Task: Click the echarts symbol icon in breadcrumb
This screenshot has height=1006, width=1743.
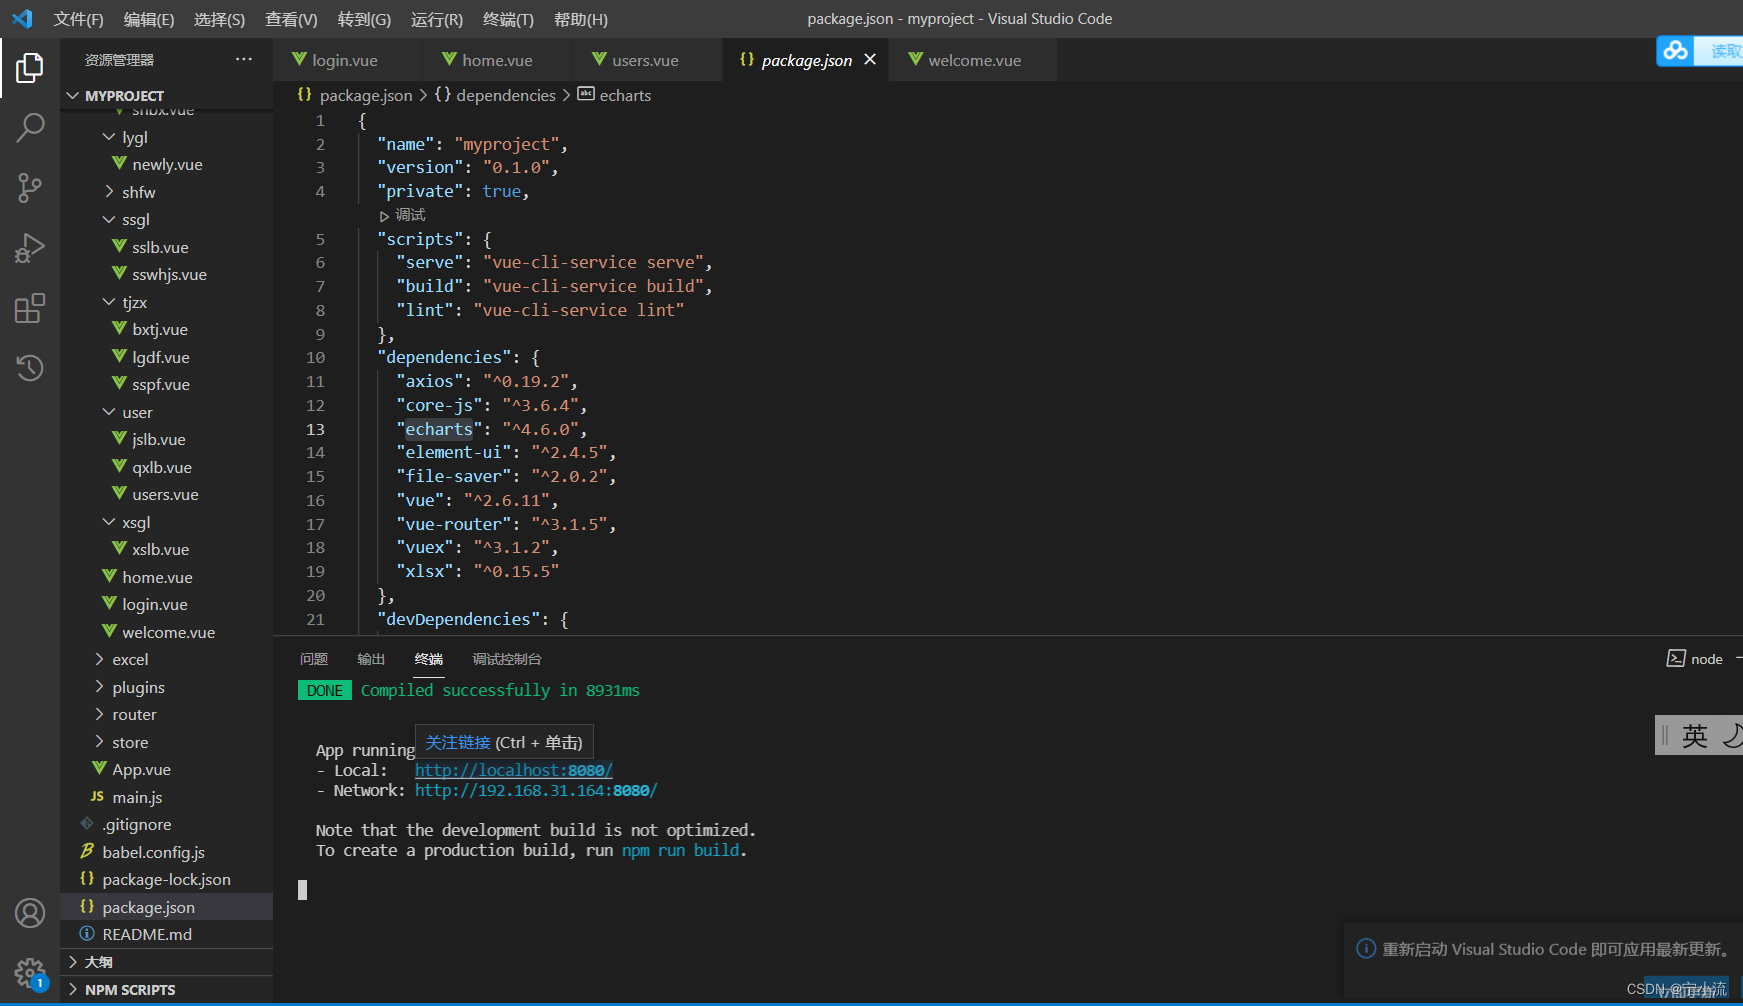Action: click(586, 94)
